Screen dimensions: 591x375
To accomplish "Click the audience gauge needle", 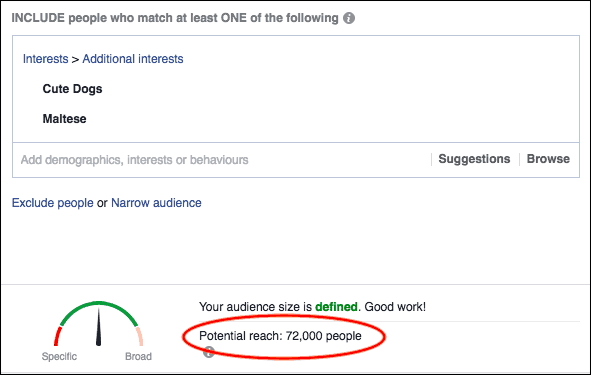I will 99,327.
